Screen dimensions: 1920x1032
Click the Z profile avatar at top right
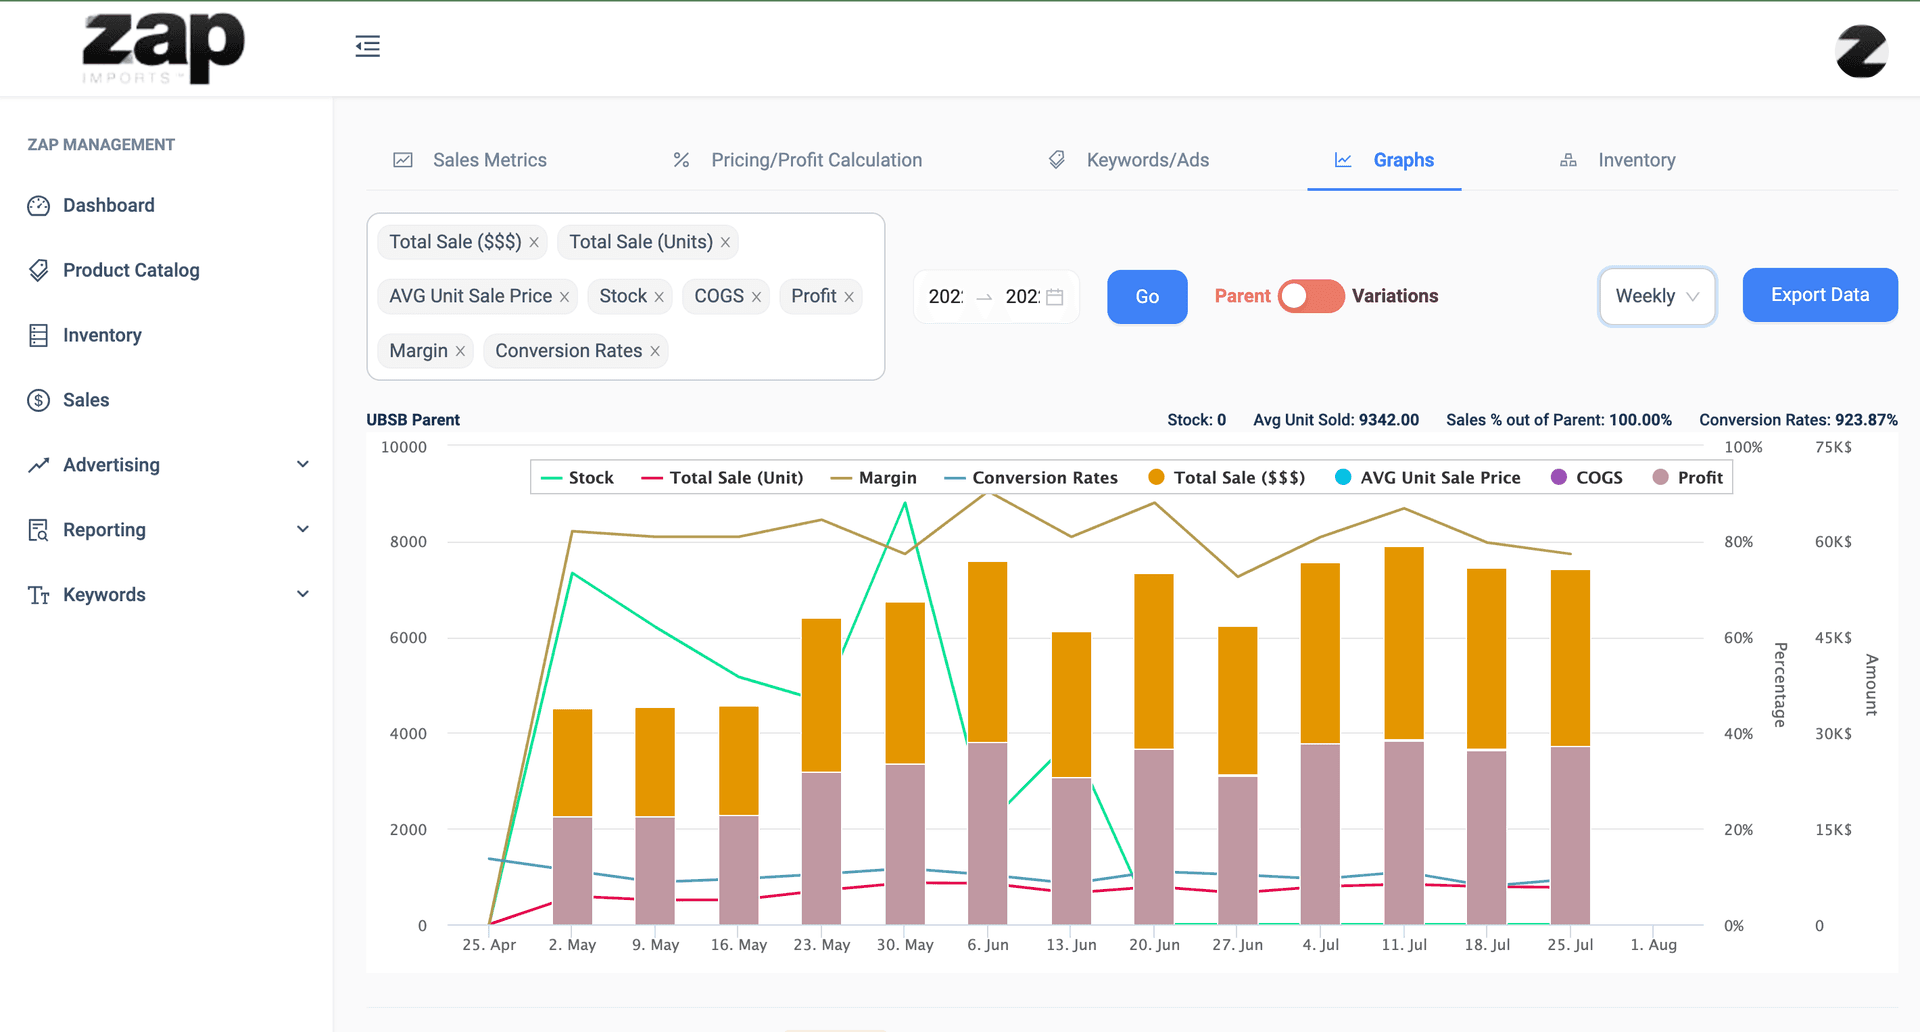pyautogui.click(x=1860, y=51)
